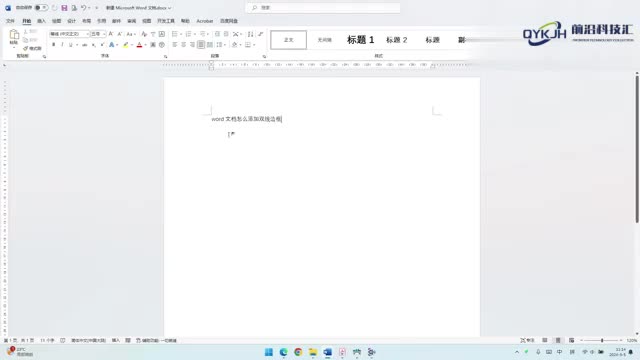This screenshot has height=360, width=640.
Task: Switch to the 开发工具 Developer tab
Action: [x=166, y=21]
